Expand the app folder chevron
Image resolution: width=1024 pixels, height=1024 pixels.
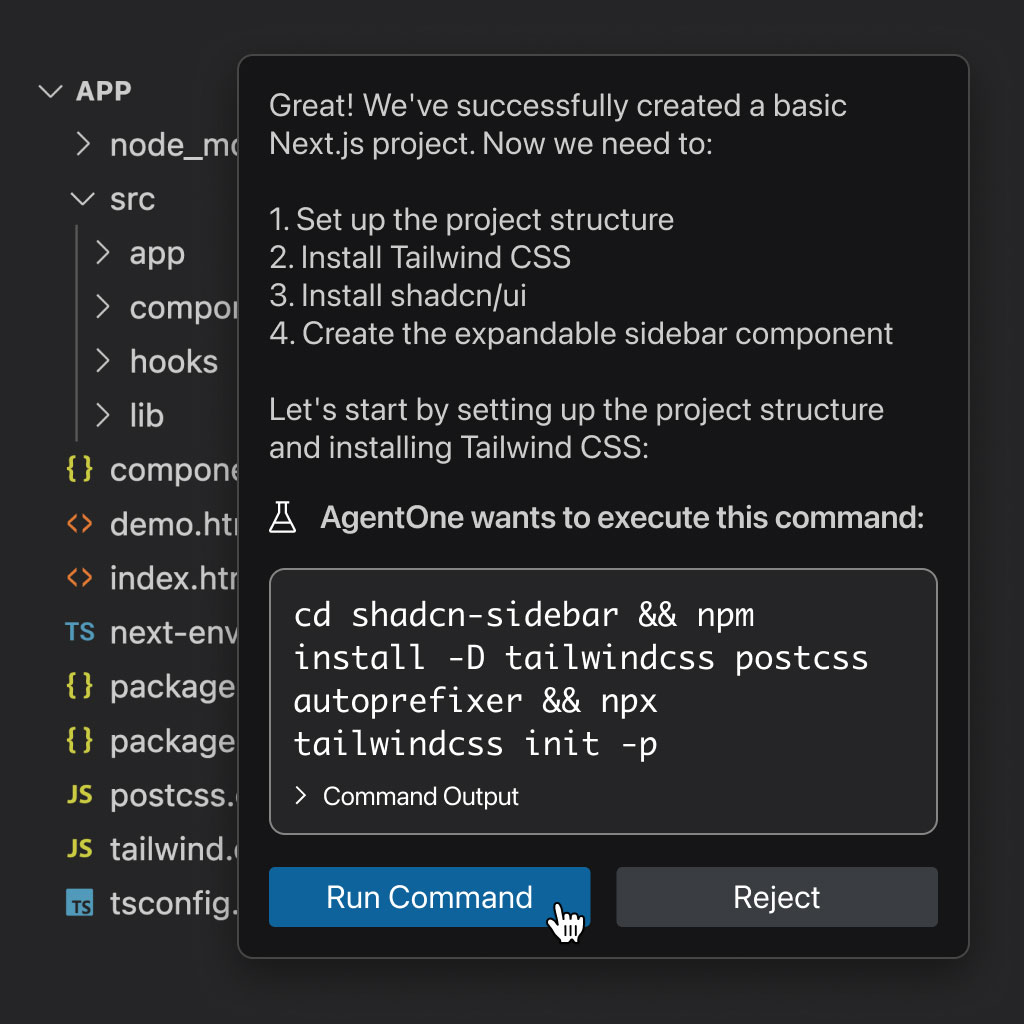[x=102, y=253]
